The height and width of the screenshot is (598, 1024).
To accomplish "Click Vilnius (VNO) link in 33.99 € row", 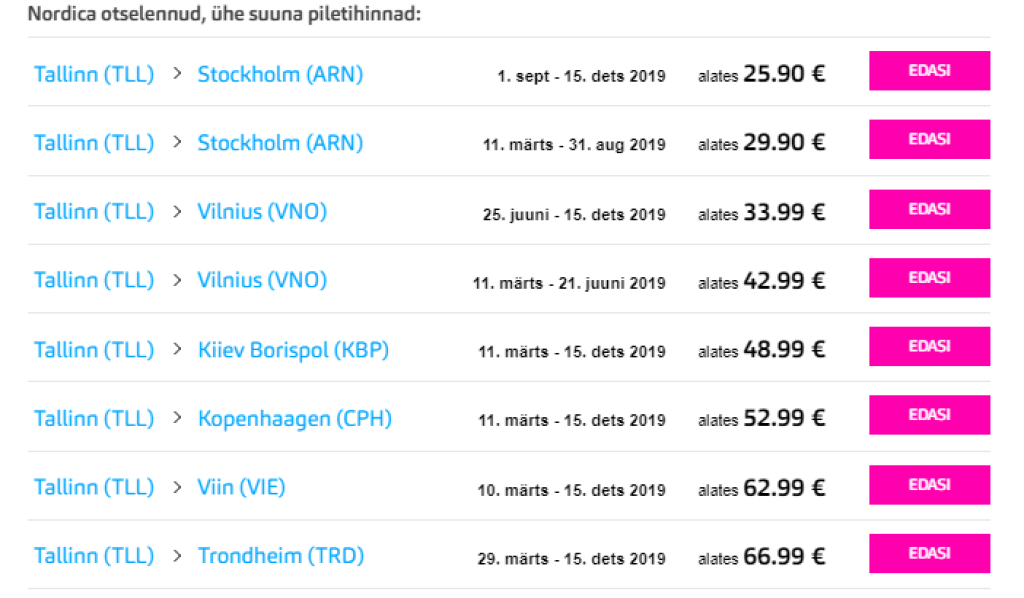I will click(x=262, y=212).
